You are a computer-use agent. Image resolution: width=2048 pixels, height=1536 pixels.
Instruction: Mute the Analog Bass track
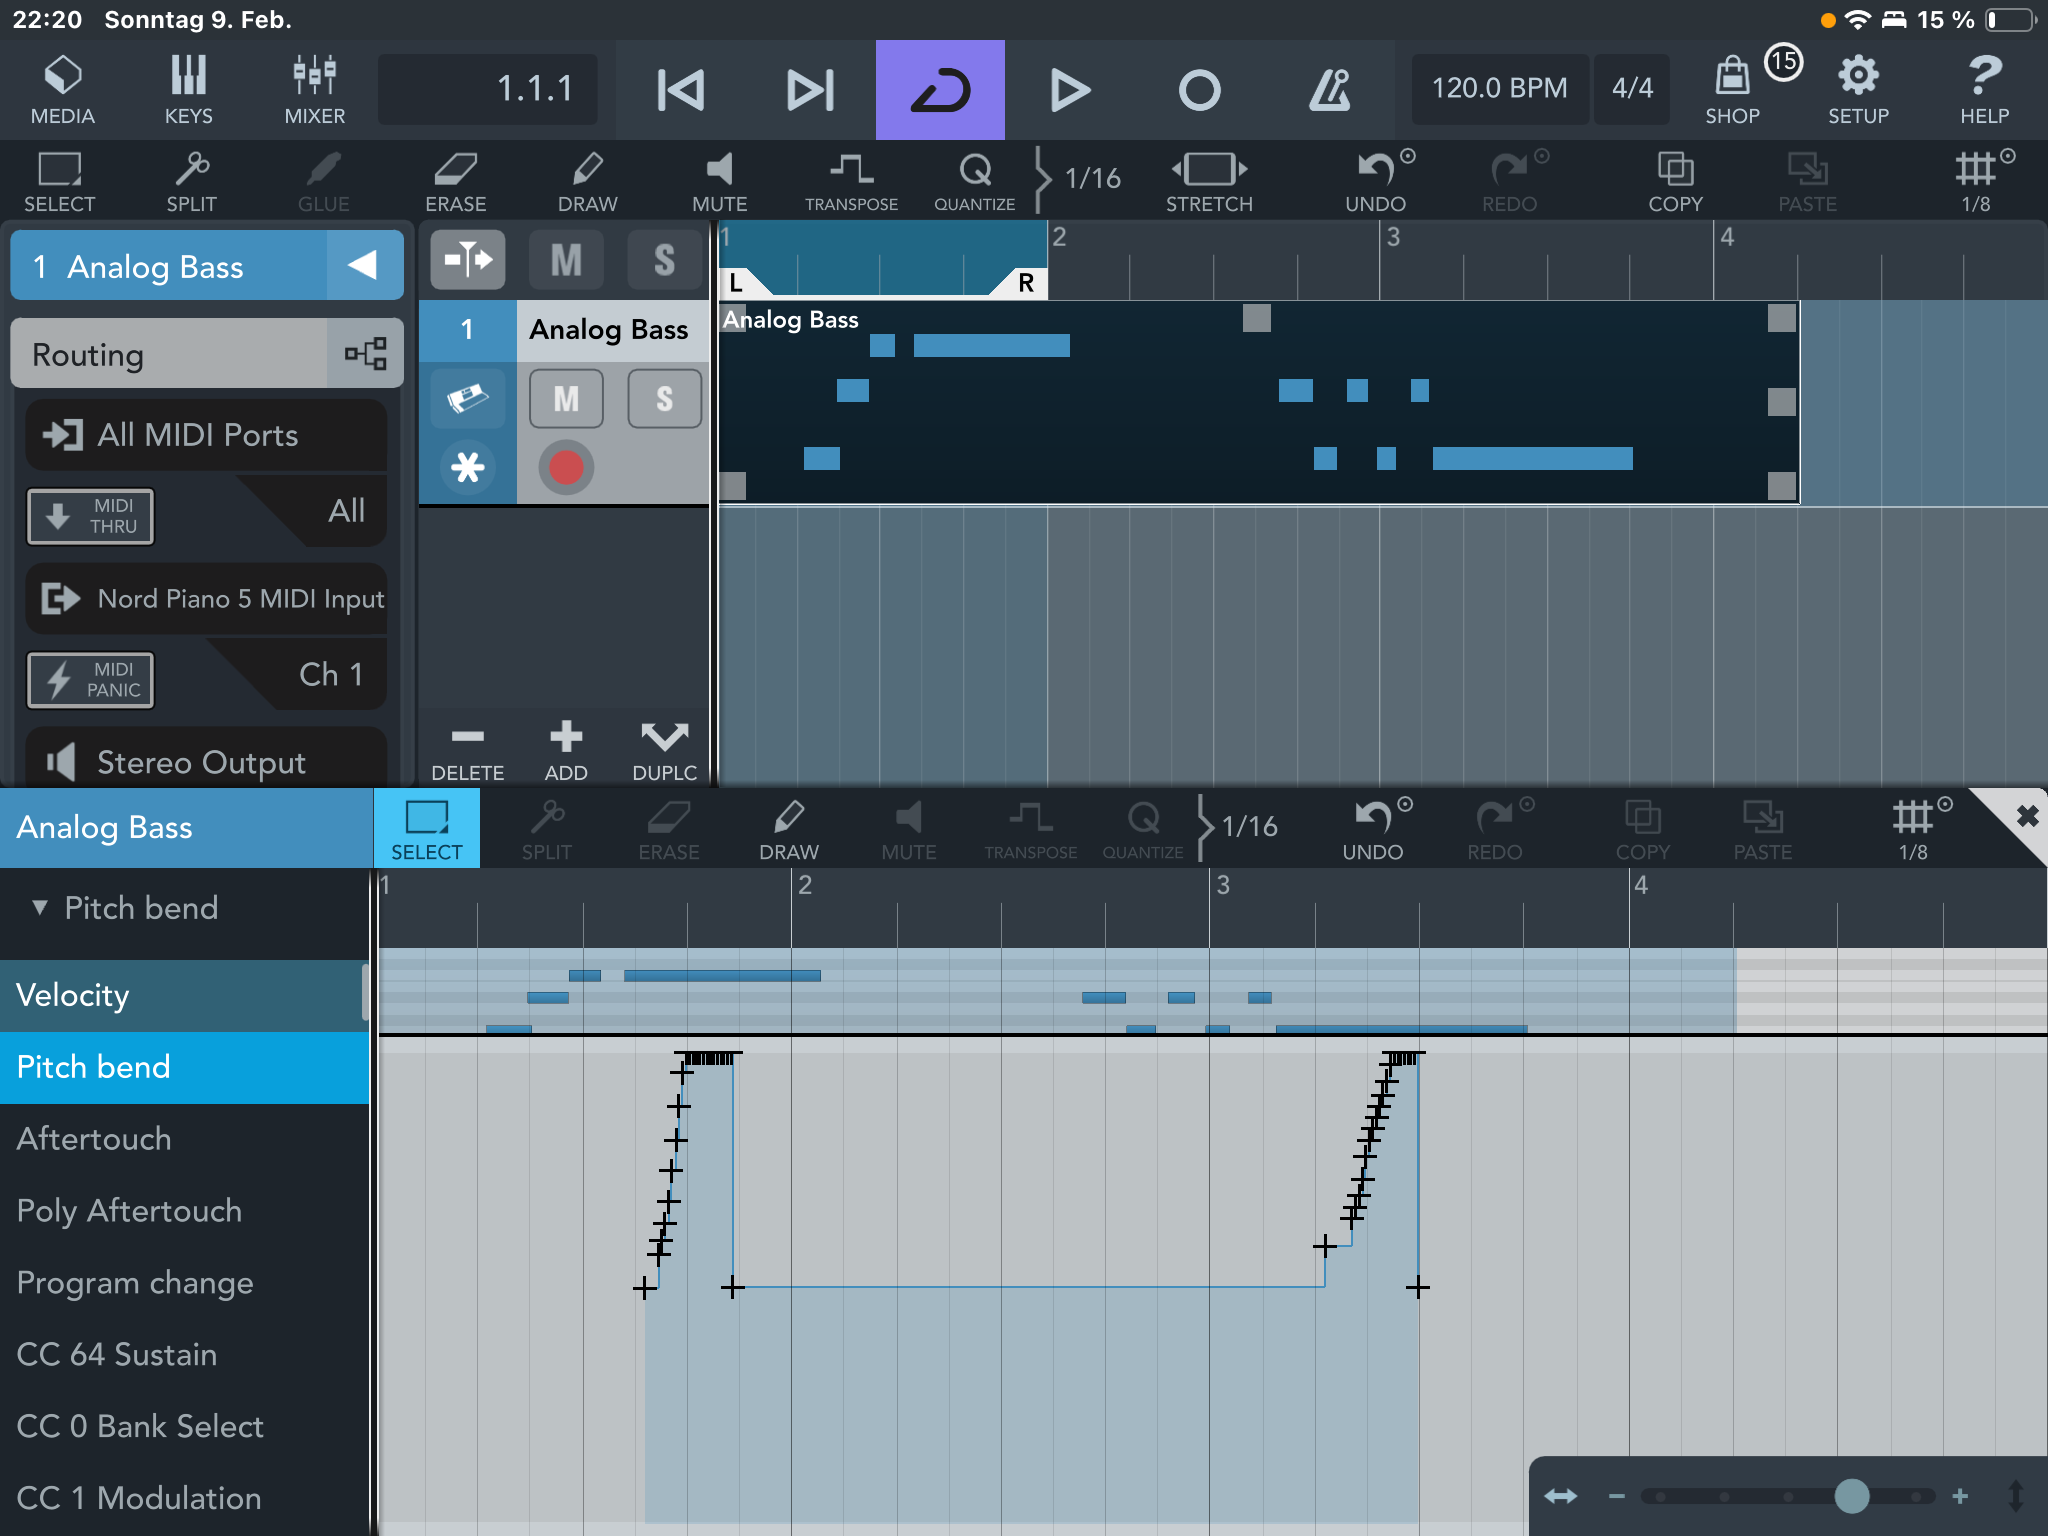click(566, 399)
